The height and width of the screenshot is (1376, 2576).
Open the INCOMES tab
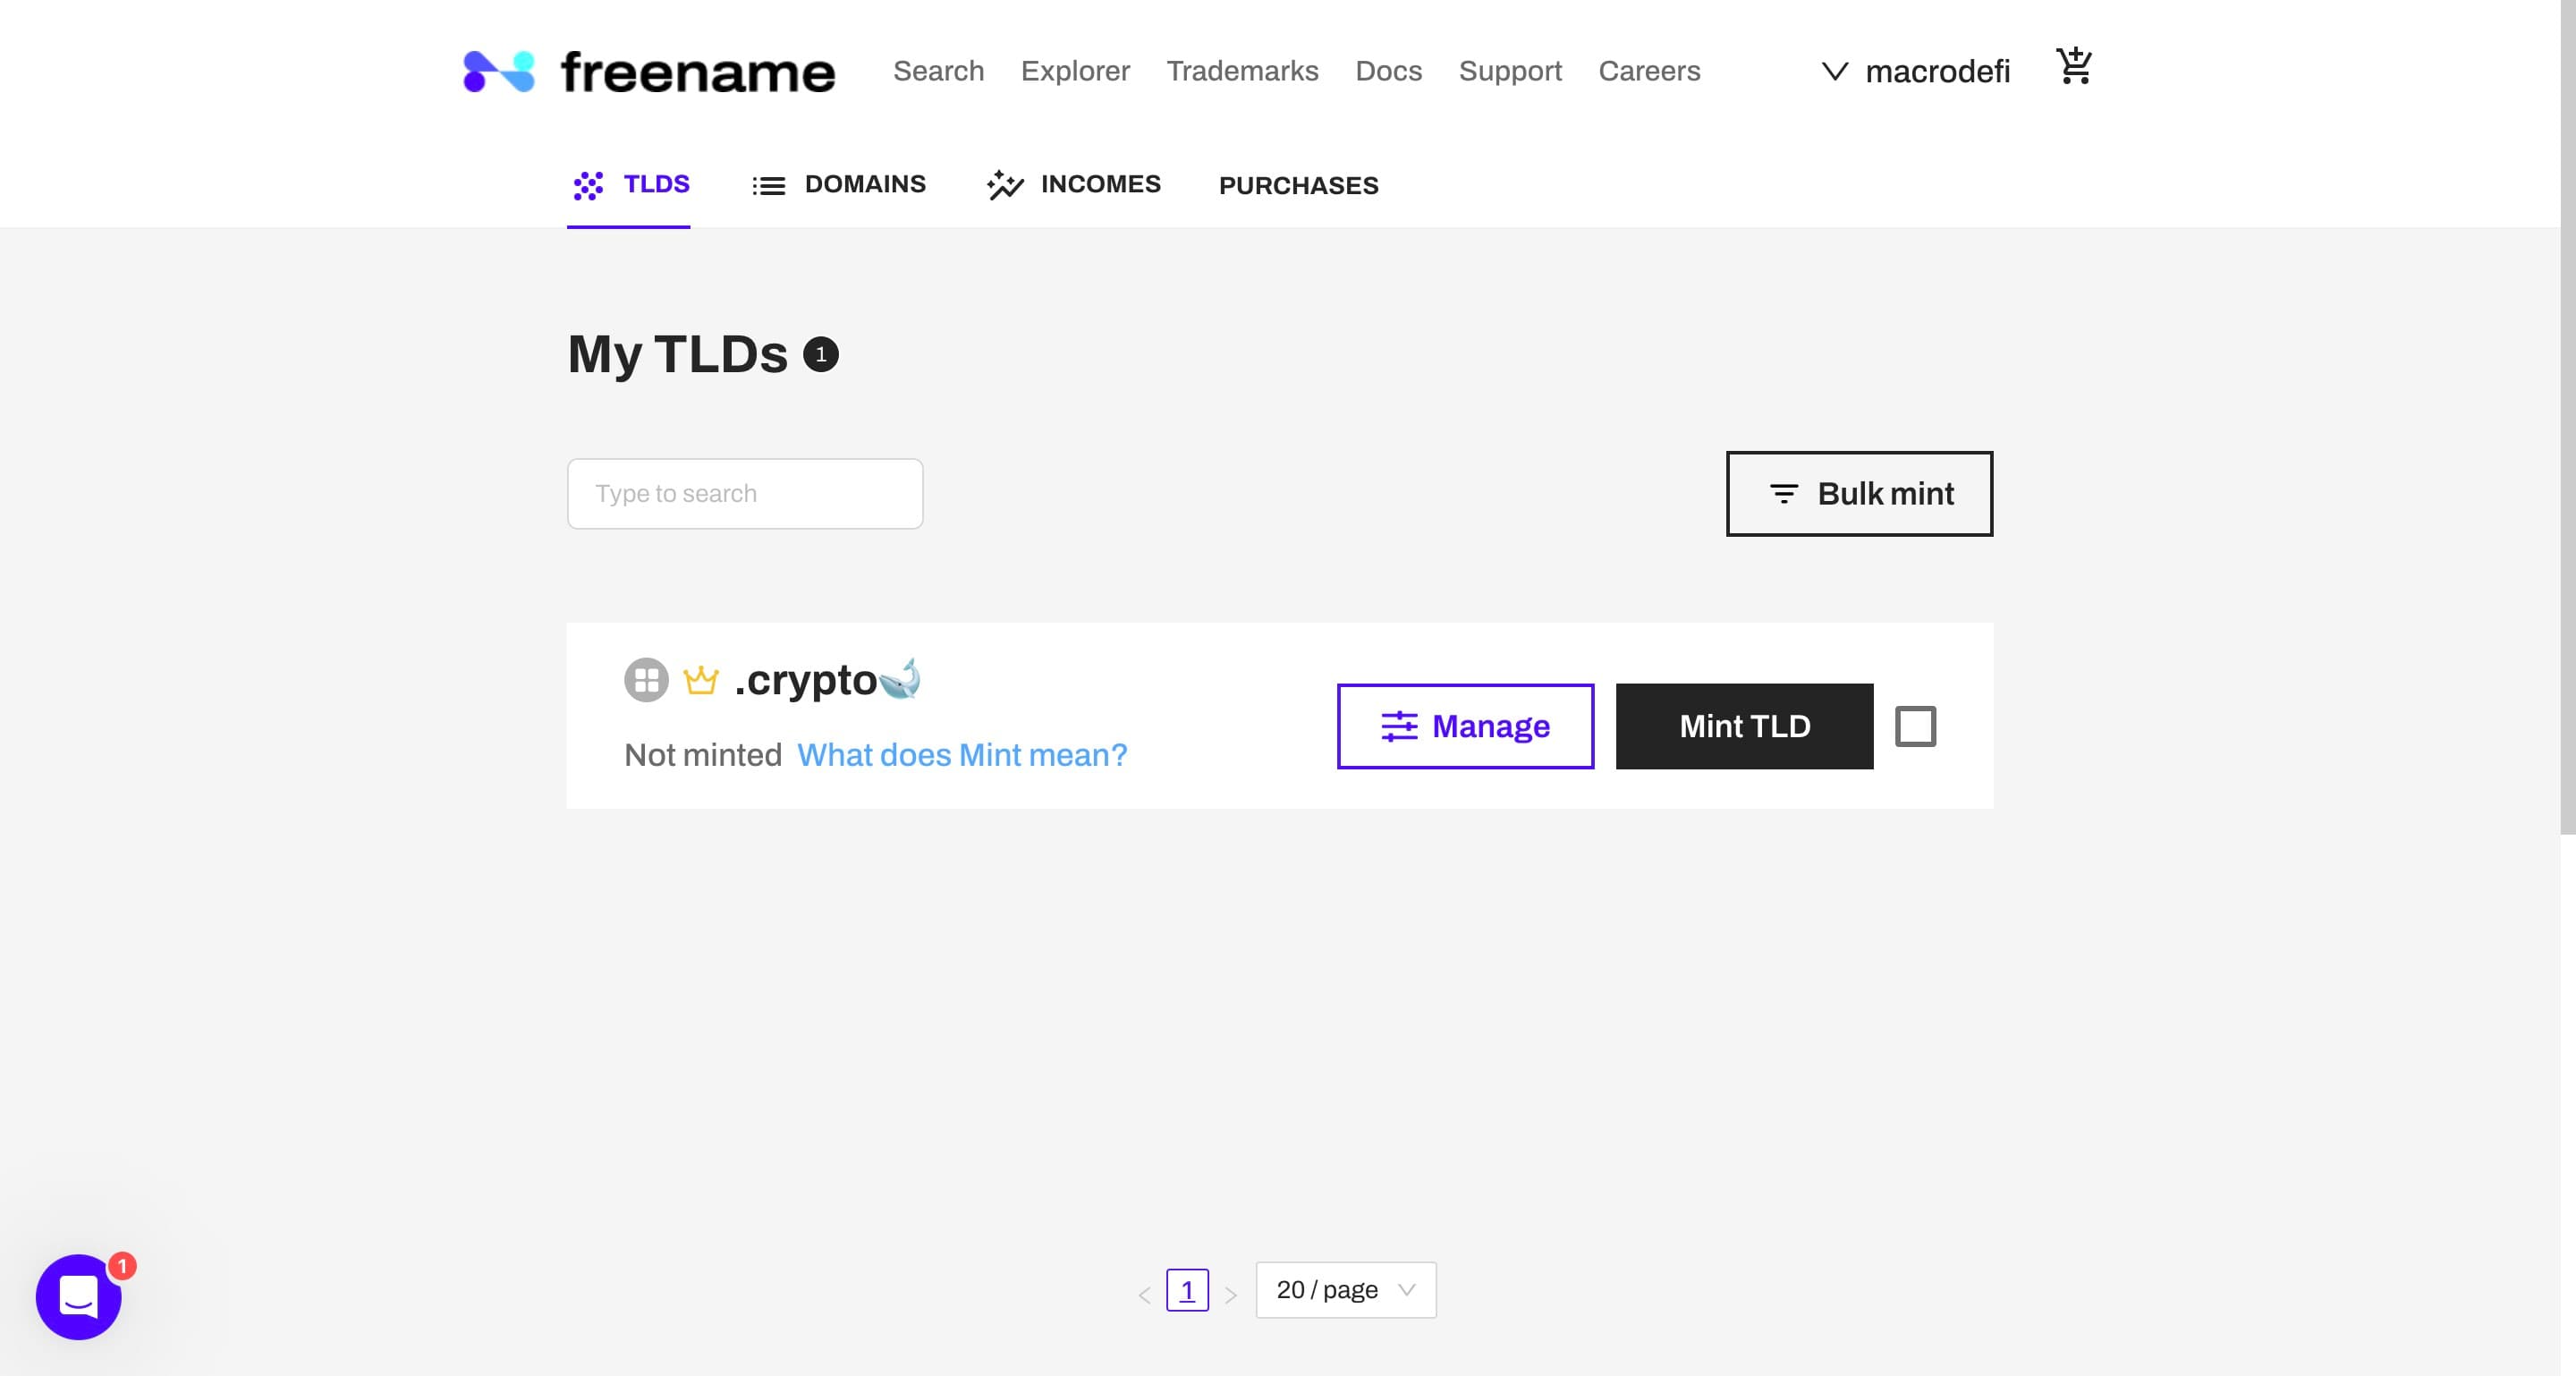coord(1074,185)
